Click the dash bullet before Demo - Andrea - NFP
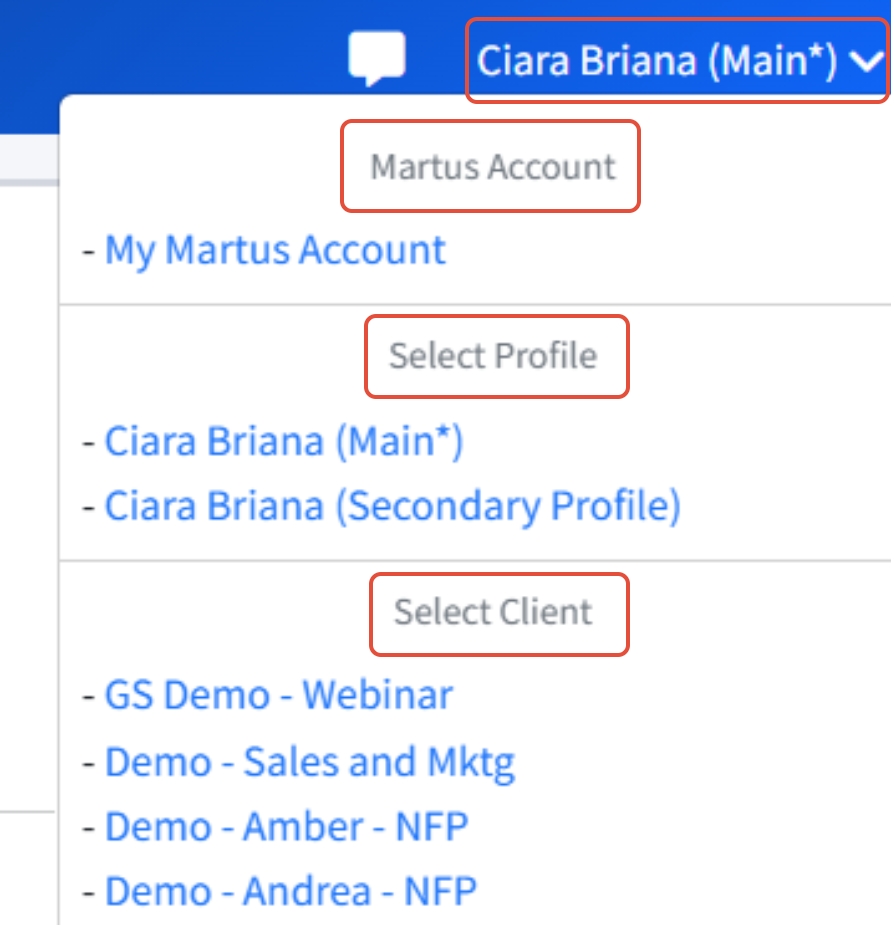Viewport: 891px width, 925px height. click(89, 893)
